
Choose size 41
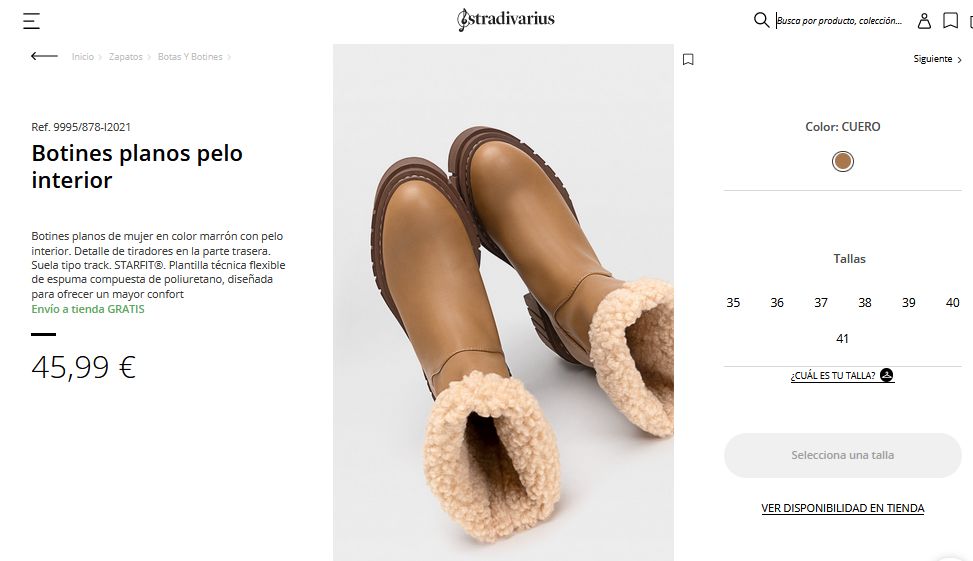pos(842,339)
